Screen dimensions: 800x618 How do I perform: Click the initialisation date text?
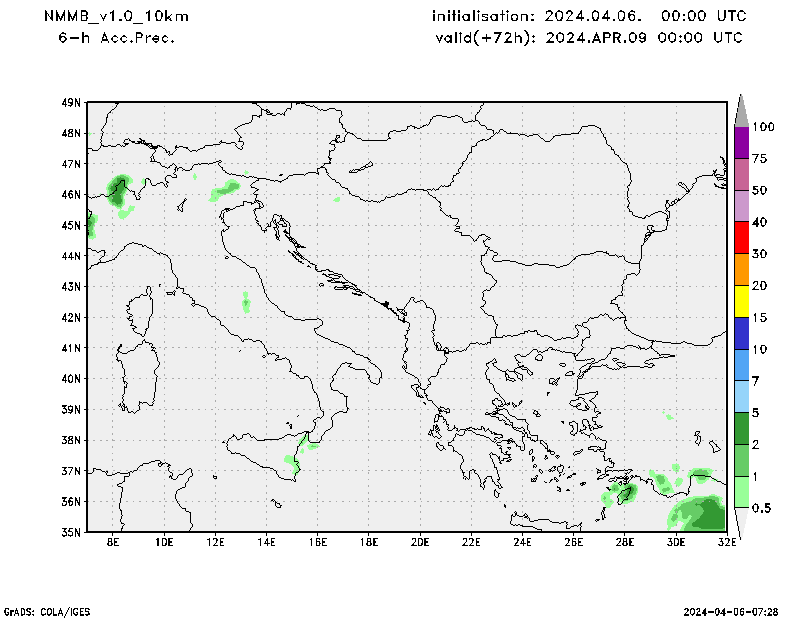(x=588, y=16)
